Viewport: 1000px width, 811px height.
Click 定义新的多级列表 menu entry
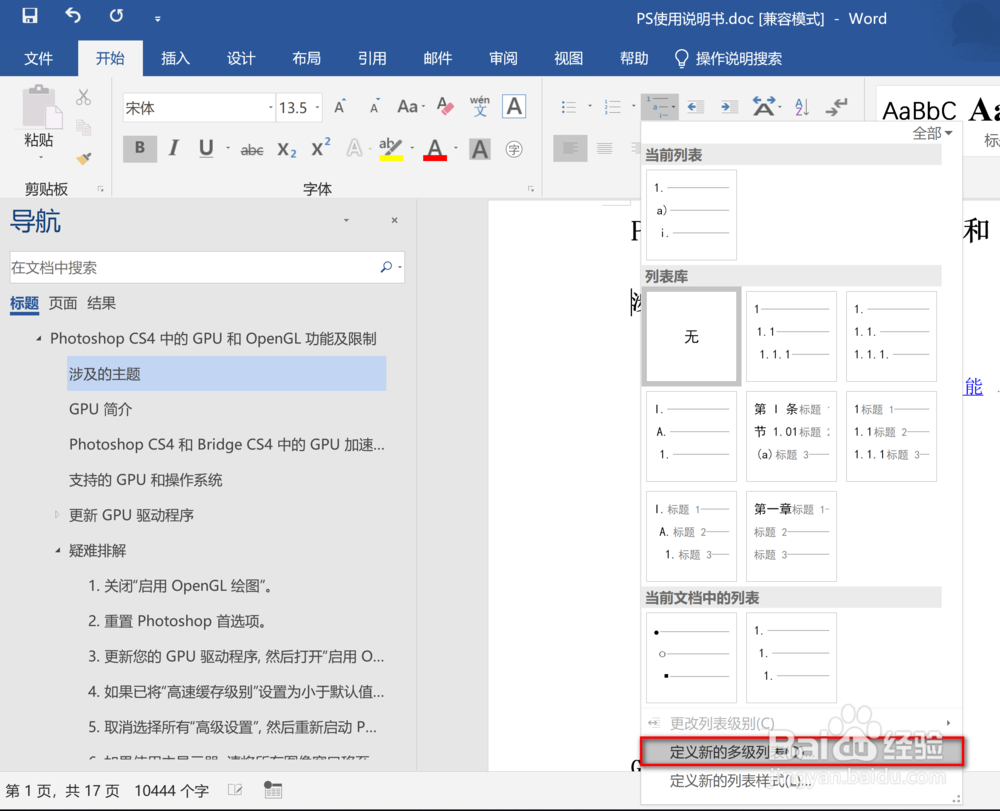[801, 752]
